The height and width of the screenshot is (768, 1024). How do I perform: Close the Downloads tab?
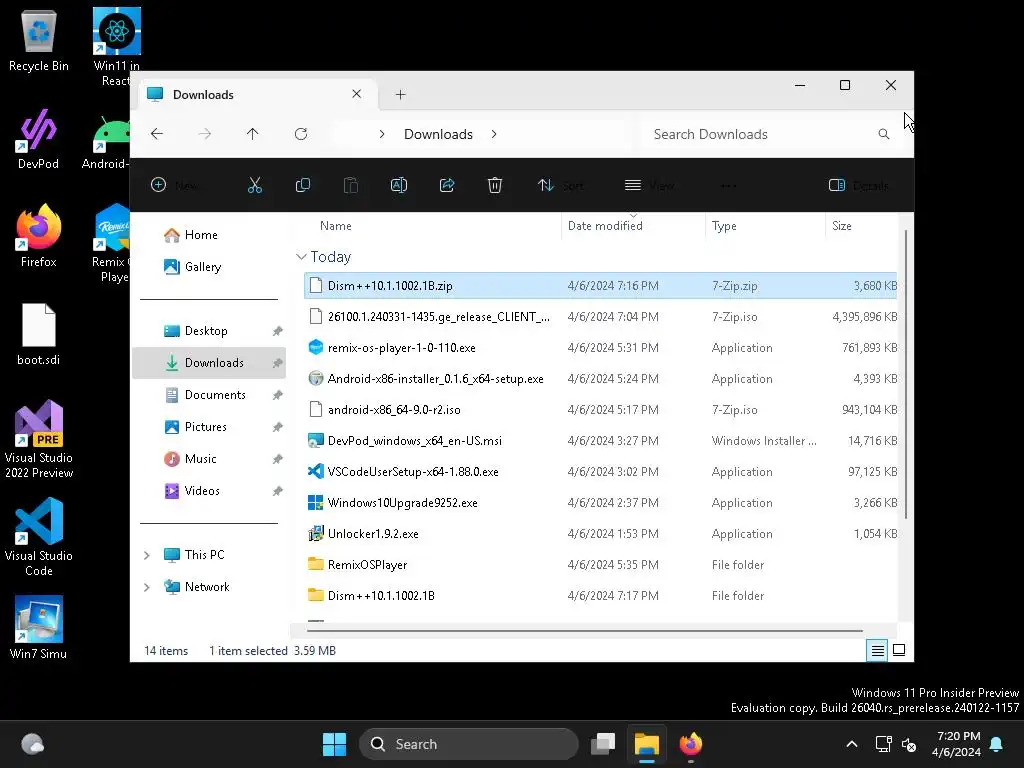click(x=357, y=94)
